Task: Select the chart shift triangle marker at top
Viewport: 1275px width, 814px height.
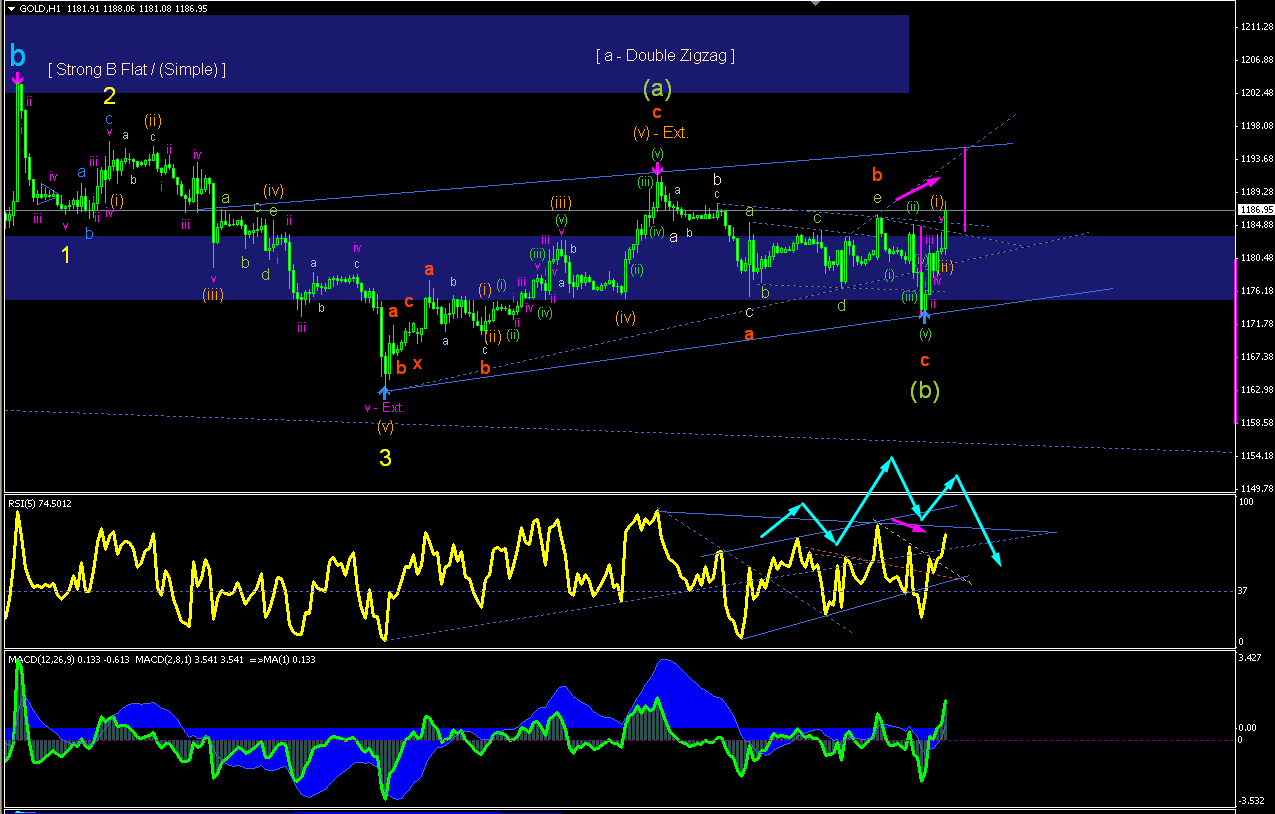Action: point(815,3)
